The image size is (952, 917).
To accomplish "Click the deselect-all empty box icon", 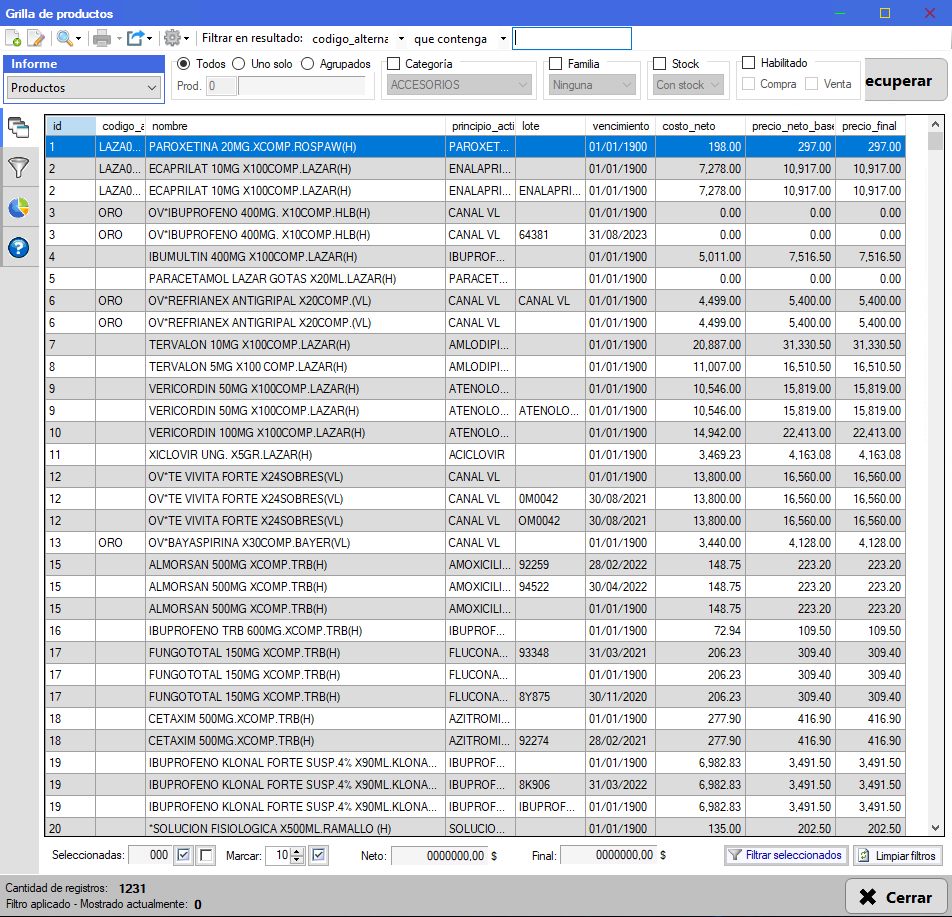I will tap(206, 855).
